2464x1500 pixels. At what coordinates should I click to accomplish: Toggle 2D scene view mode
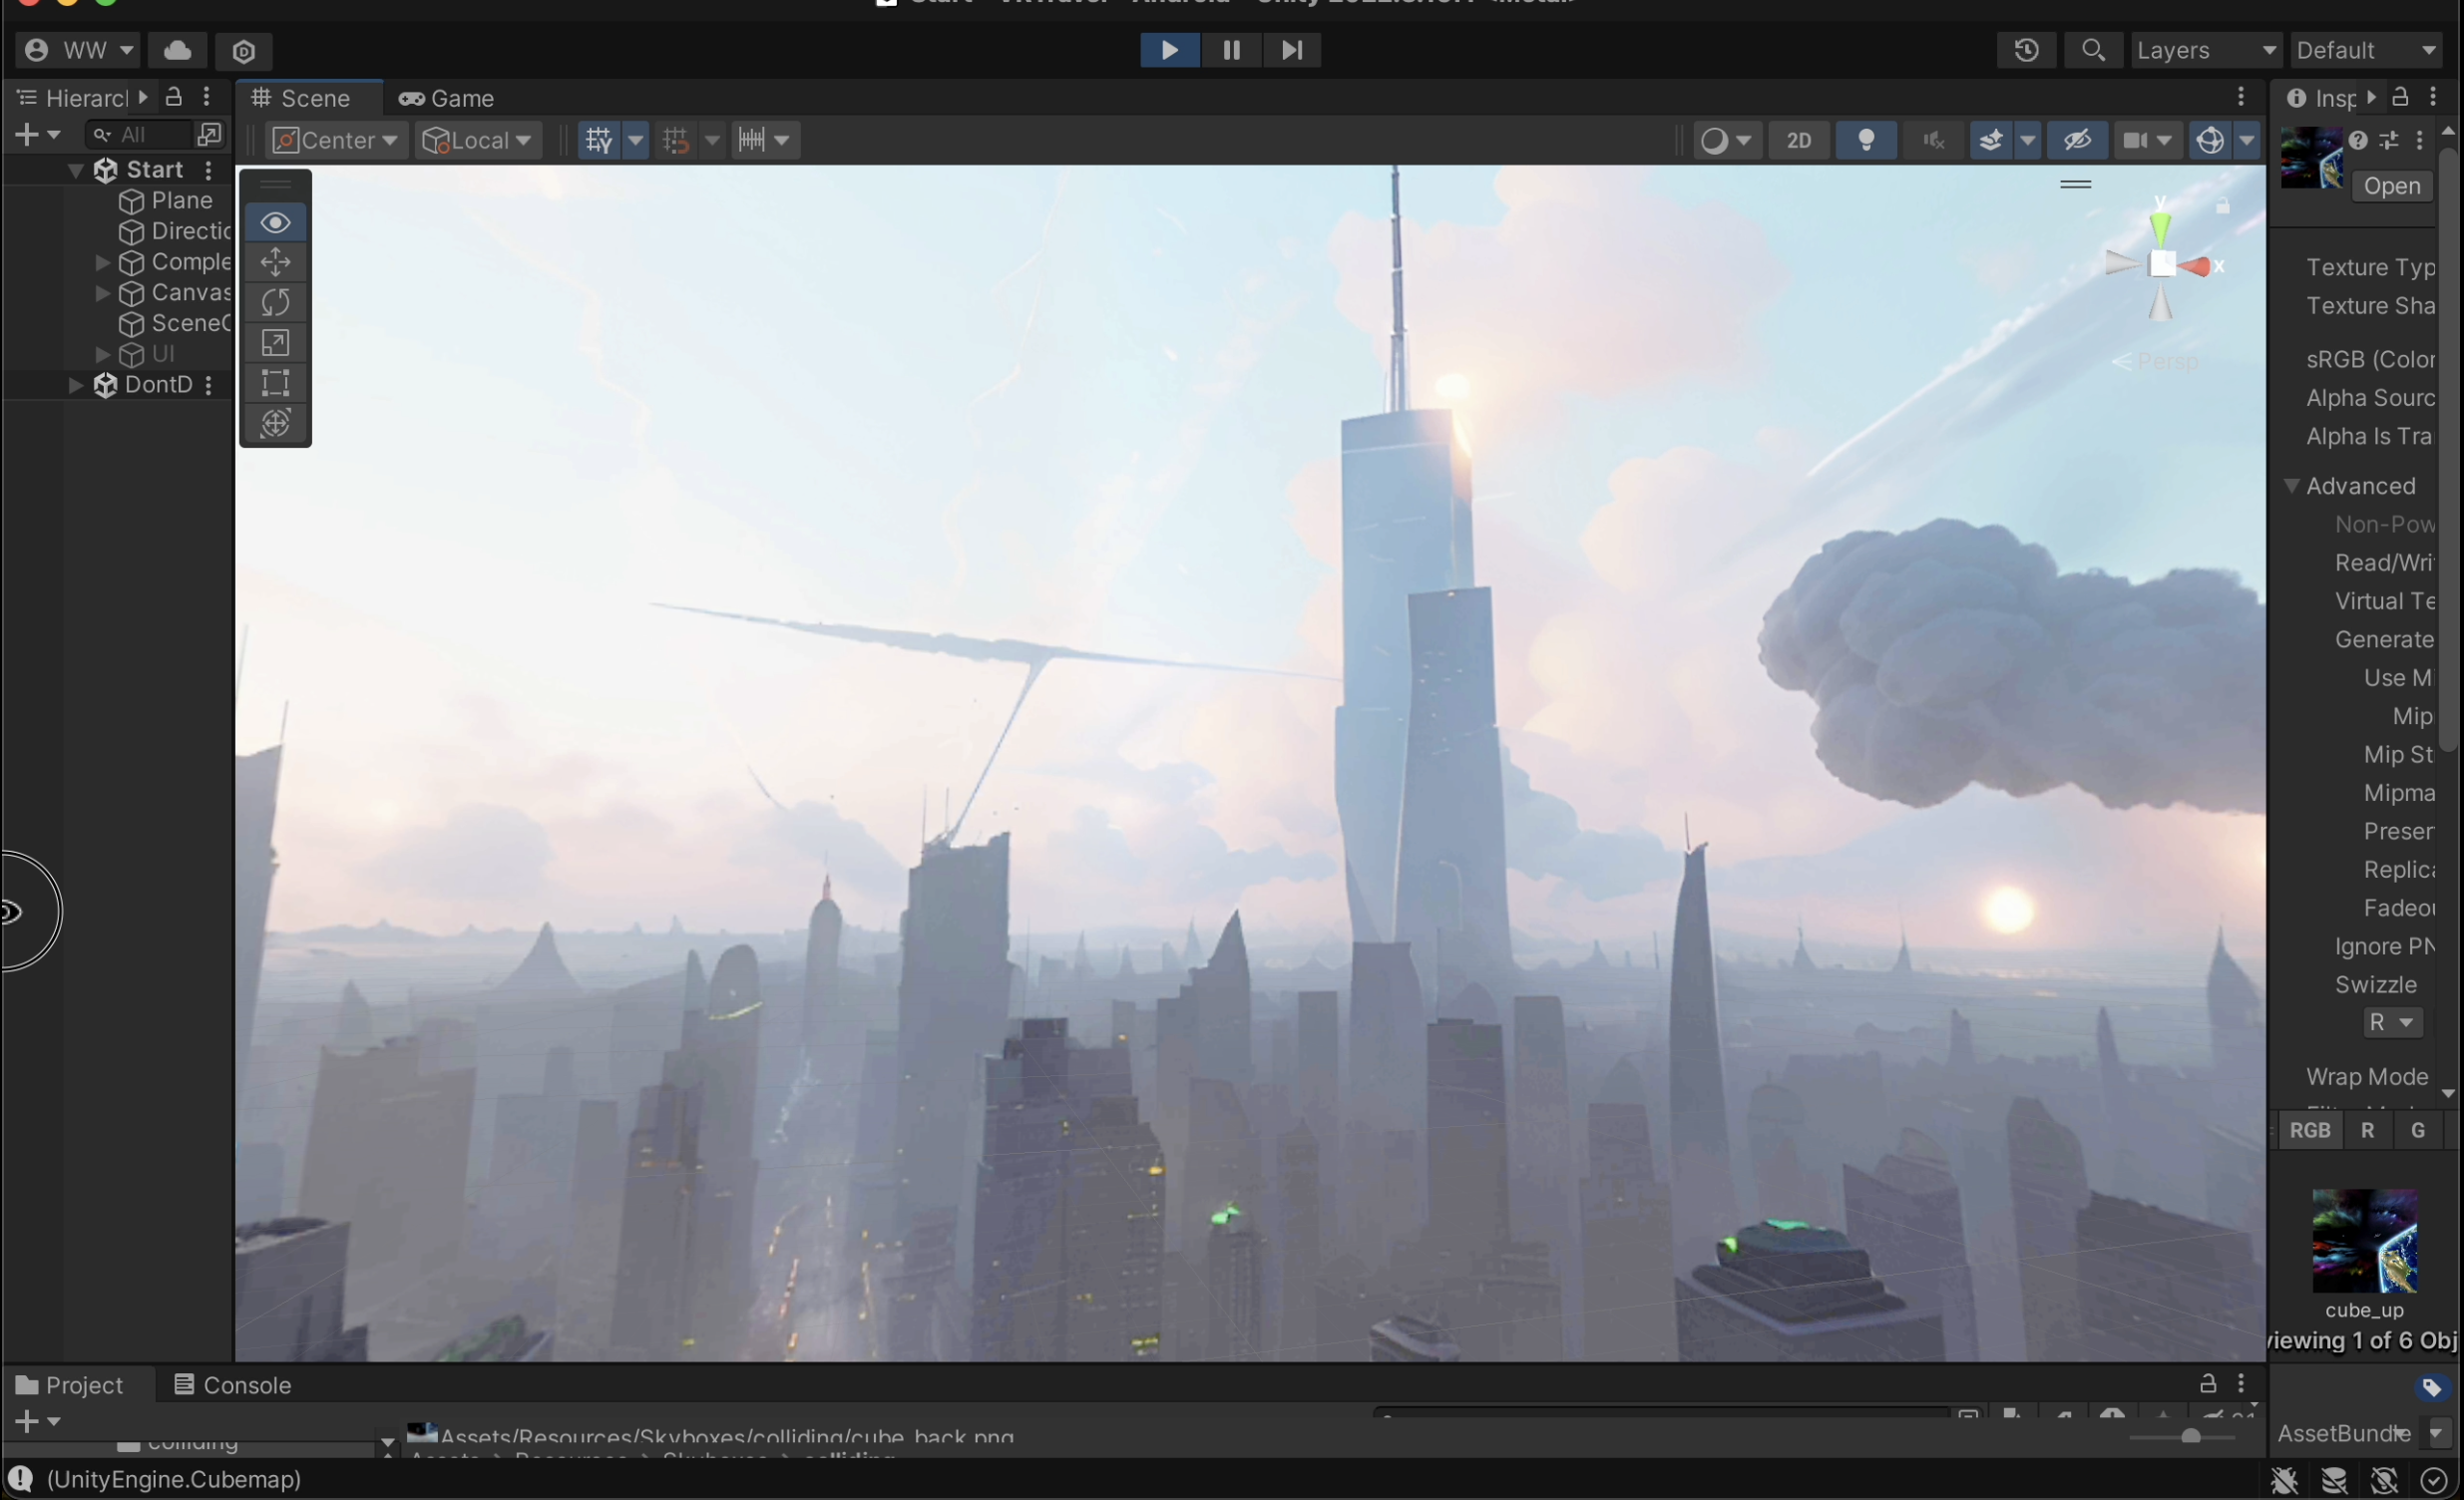[x=1798, y=140]
